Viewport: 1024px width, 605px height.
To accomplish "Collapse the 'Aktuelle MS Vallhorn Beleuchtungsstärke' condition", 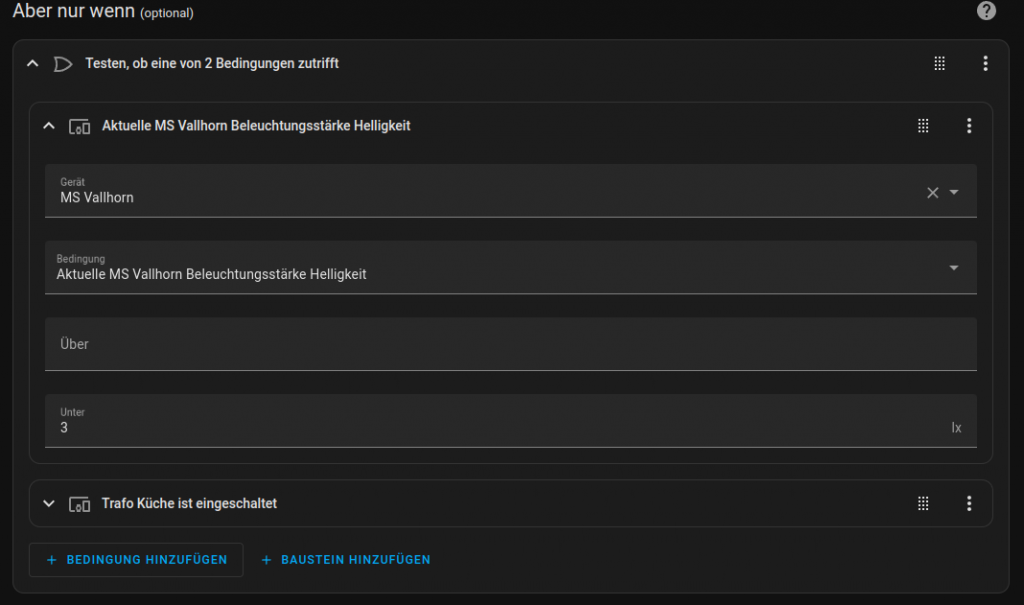I will pos(49,126).
